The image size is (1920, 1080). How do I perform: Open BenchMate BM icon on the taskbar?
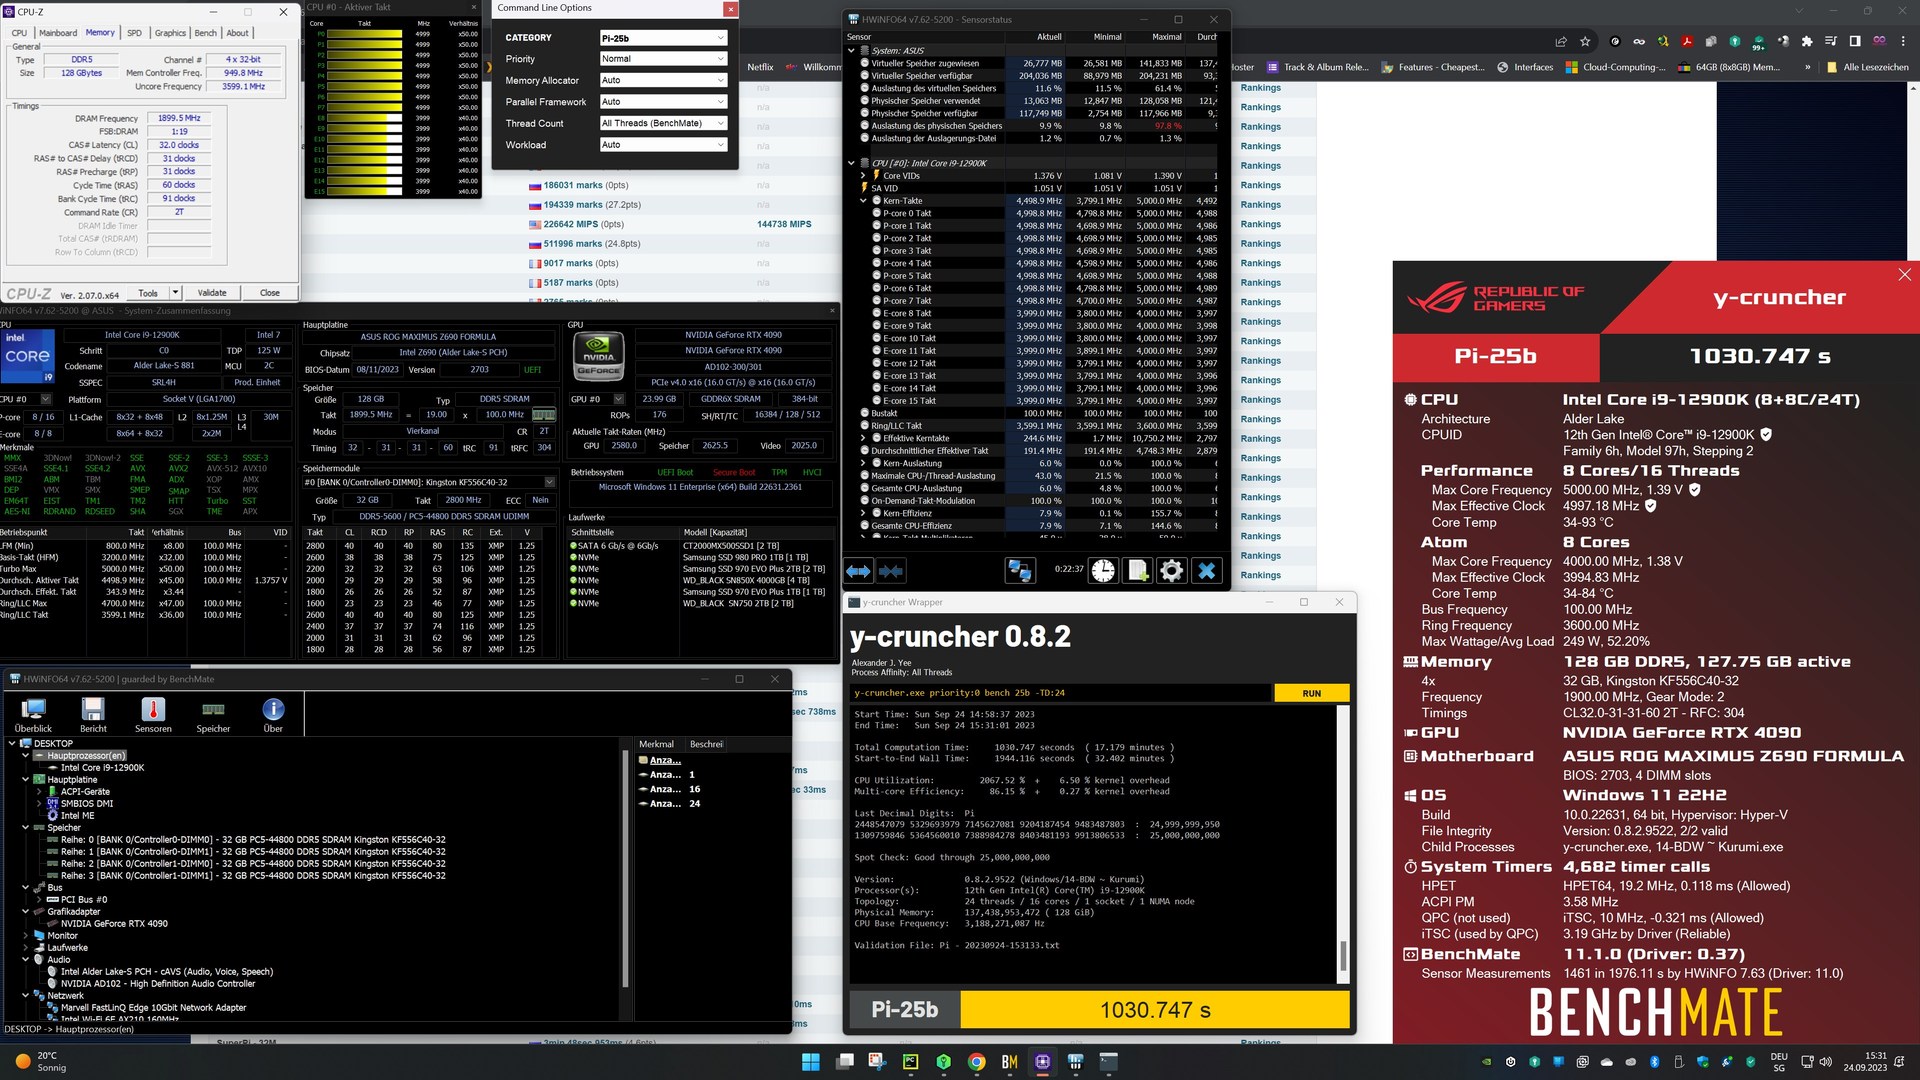click(x=1010, y=1062)
